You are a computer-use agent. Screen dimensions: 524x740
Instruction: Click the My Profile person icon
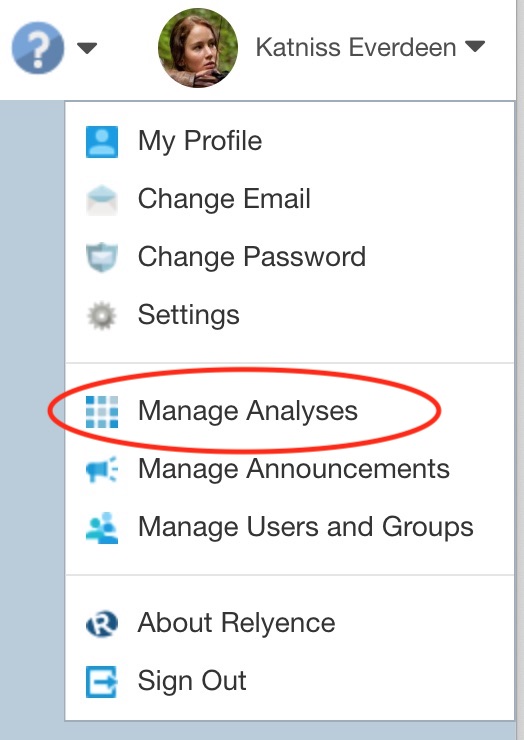102,141
